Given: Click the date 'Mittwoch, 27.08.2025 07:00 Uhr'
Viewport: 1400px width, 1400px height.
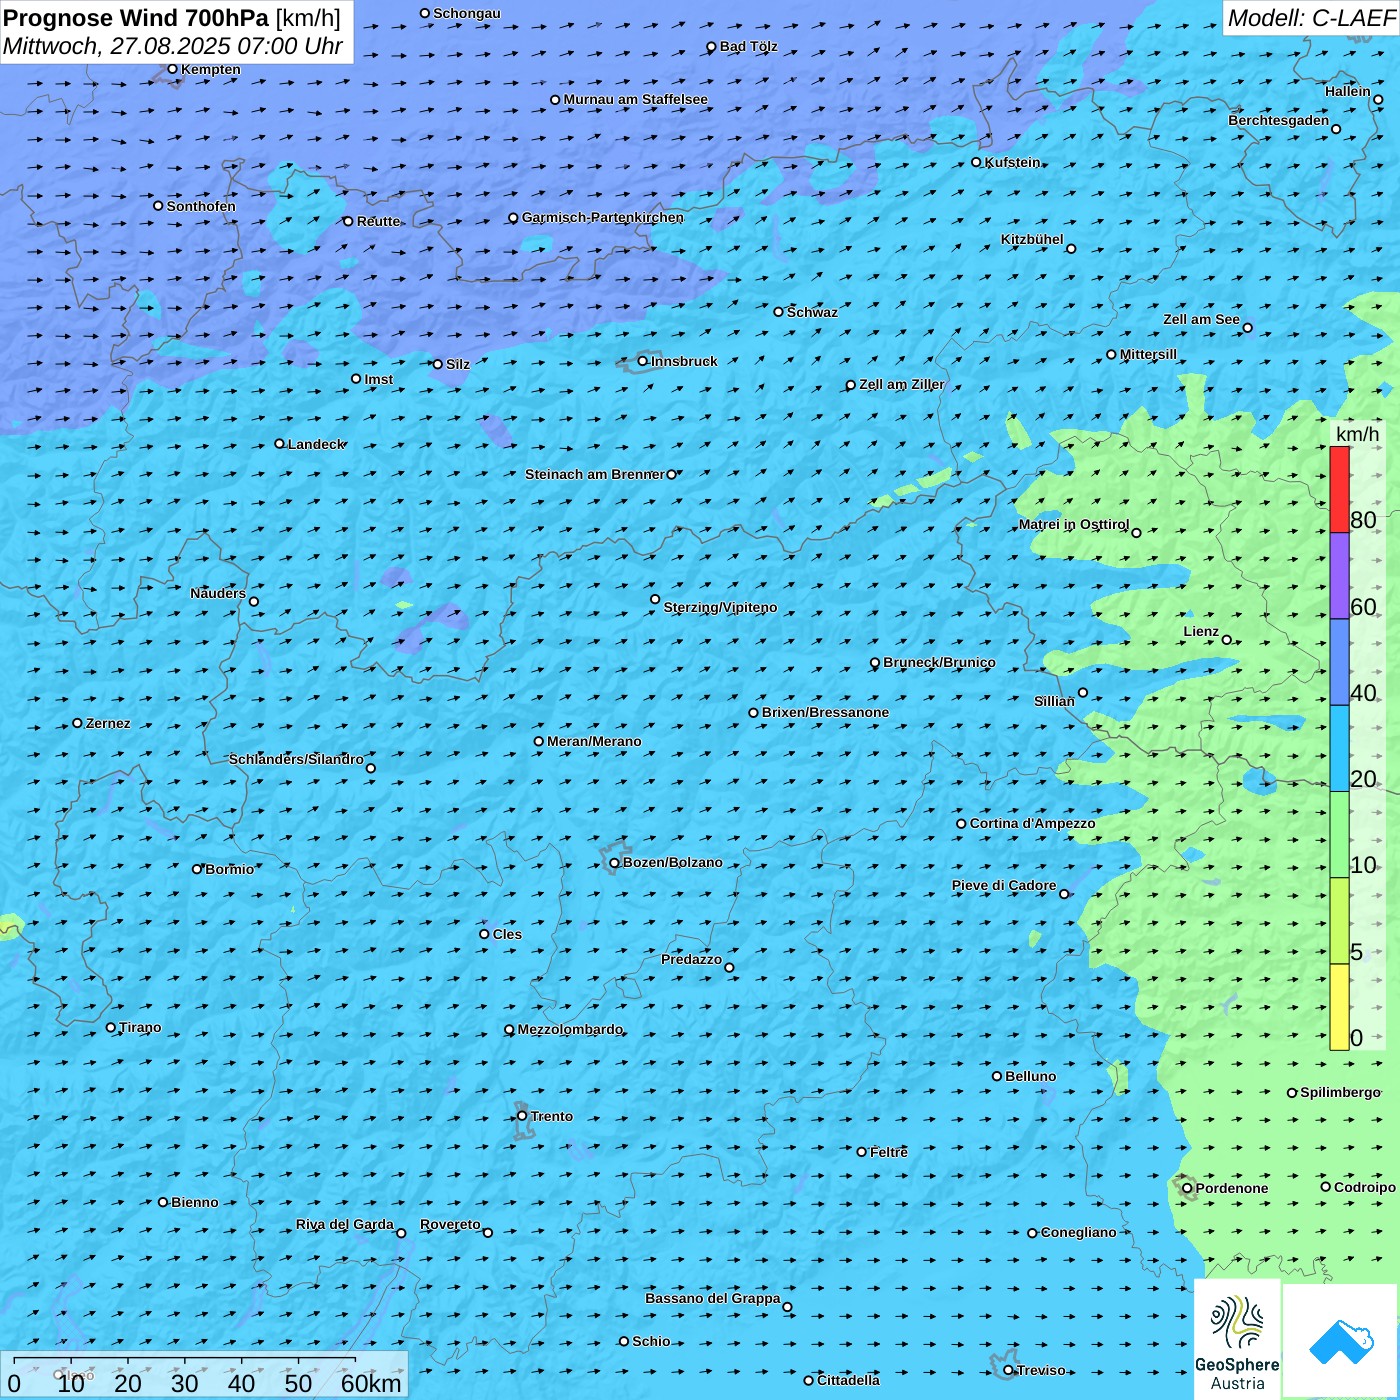Looking at the screenshot, I should [173, 46].
